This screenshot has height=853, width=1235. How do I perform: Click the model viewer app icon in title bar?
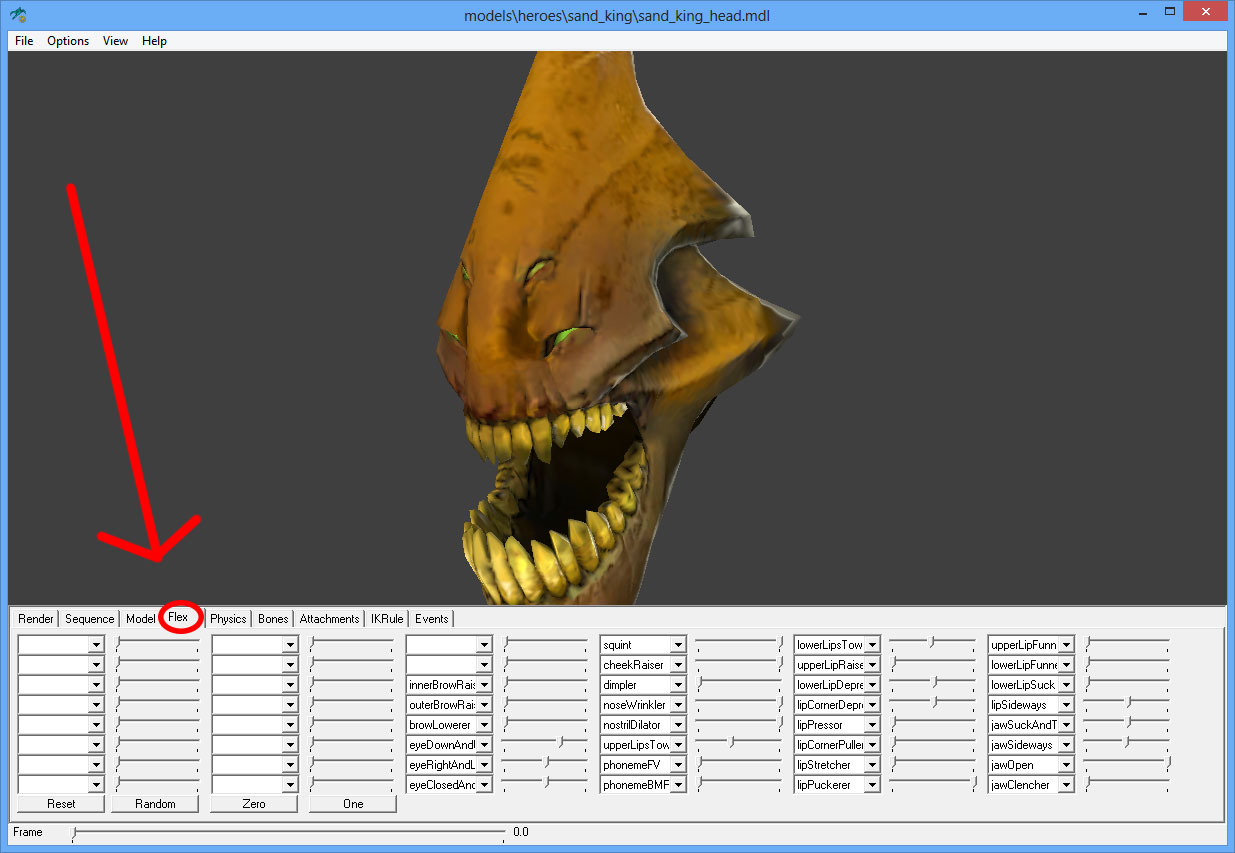(18, 15)
